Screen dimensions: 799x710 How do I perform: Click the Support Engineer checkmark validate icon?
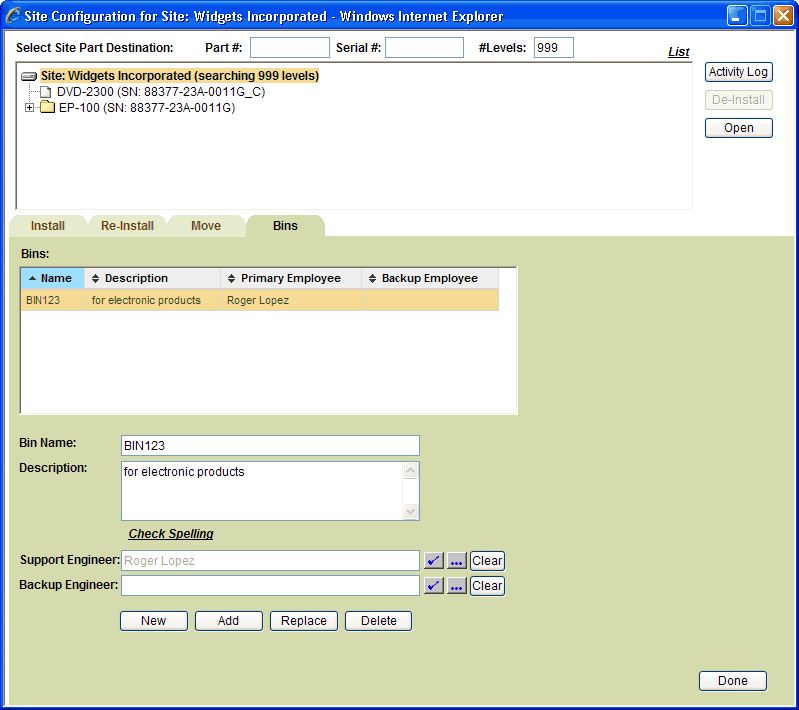pyautogui.click(x=434, y=561)
